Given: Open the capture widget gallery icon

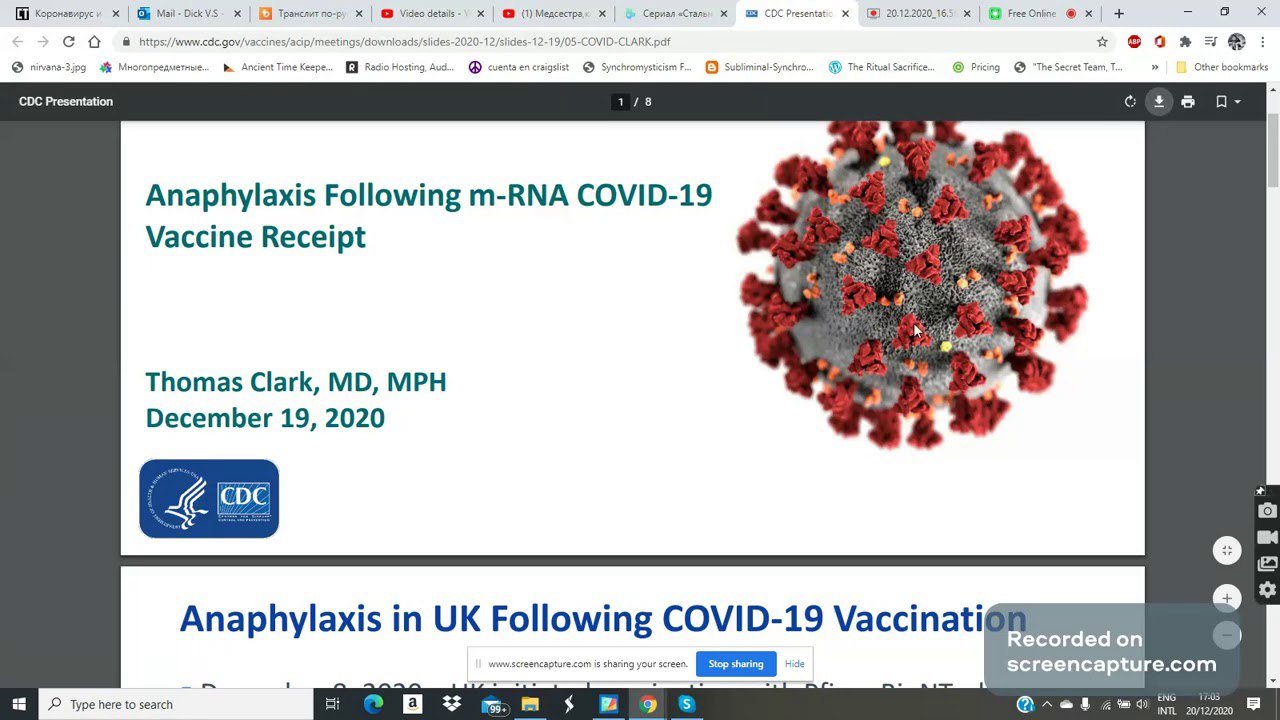Looking at the screenshot, I should [1267, 563].
